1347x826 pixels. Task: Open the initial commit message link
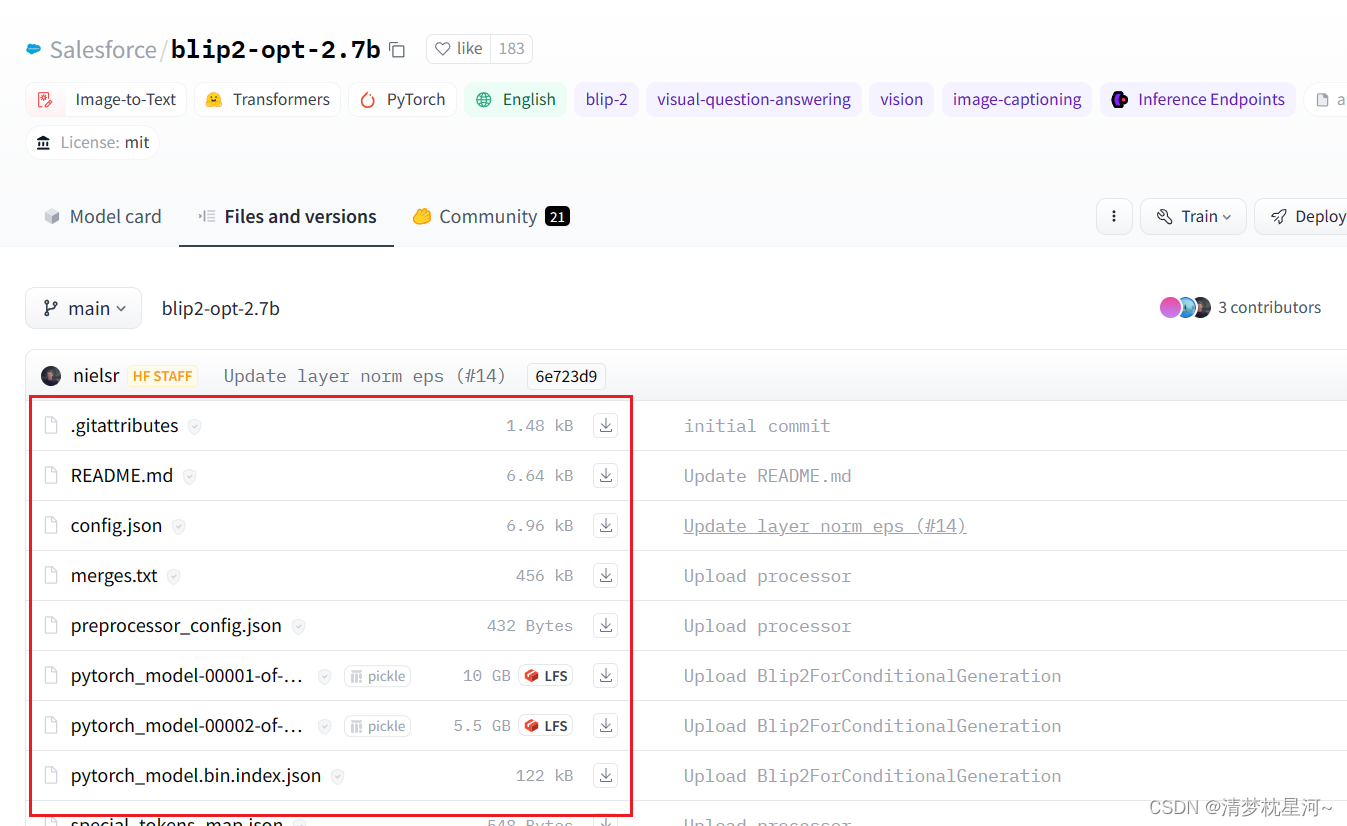click(x=757, y=426)
